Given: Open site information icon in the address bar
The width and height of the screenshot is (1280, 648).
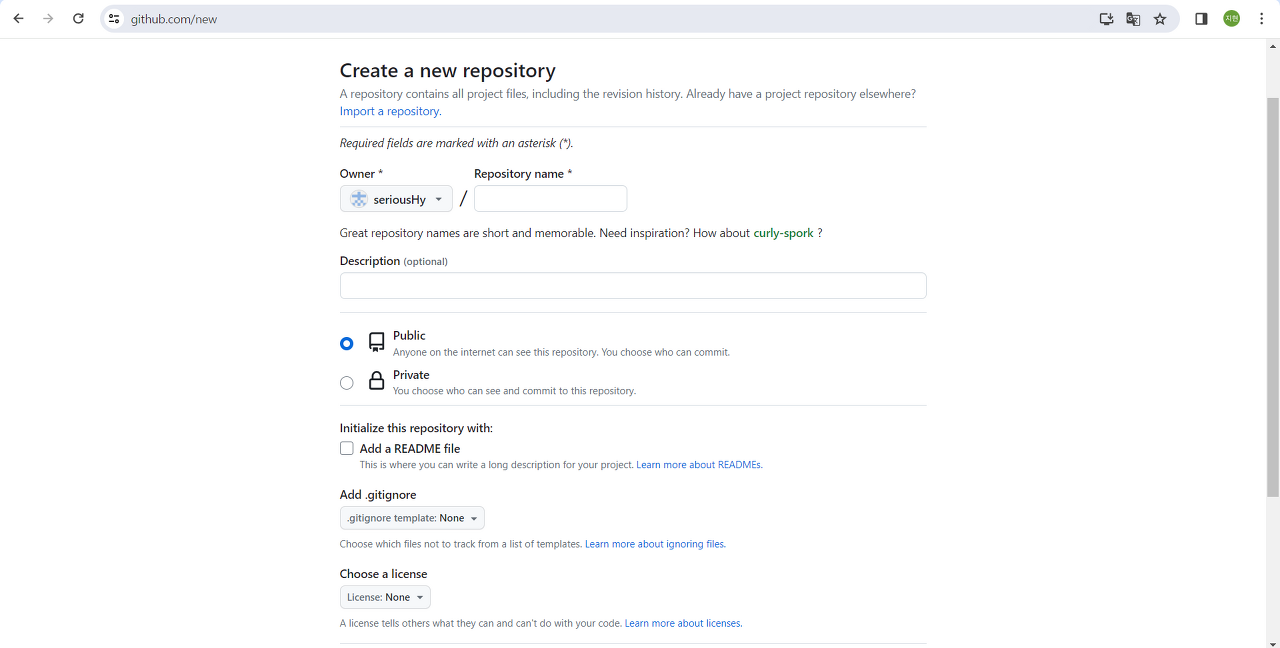Looking at the screenshot, I should [x=114, y=19].
